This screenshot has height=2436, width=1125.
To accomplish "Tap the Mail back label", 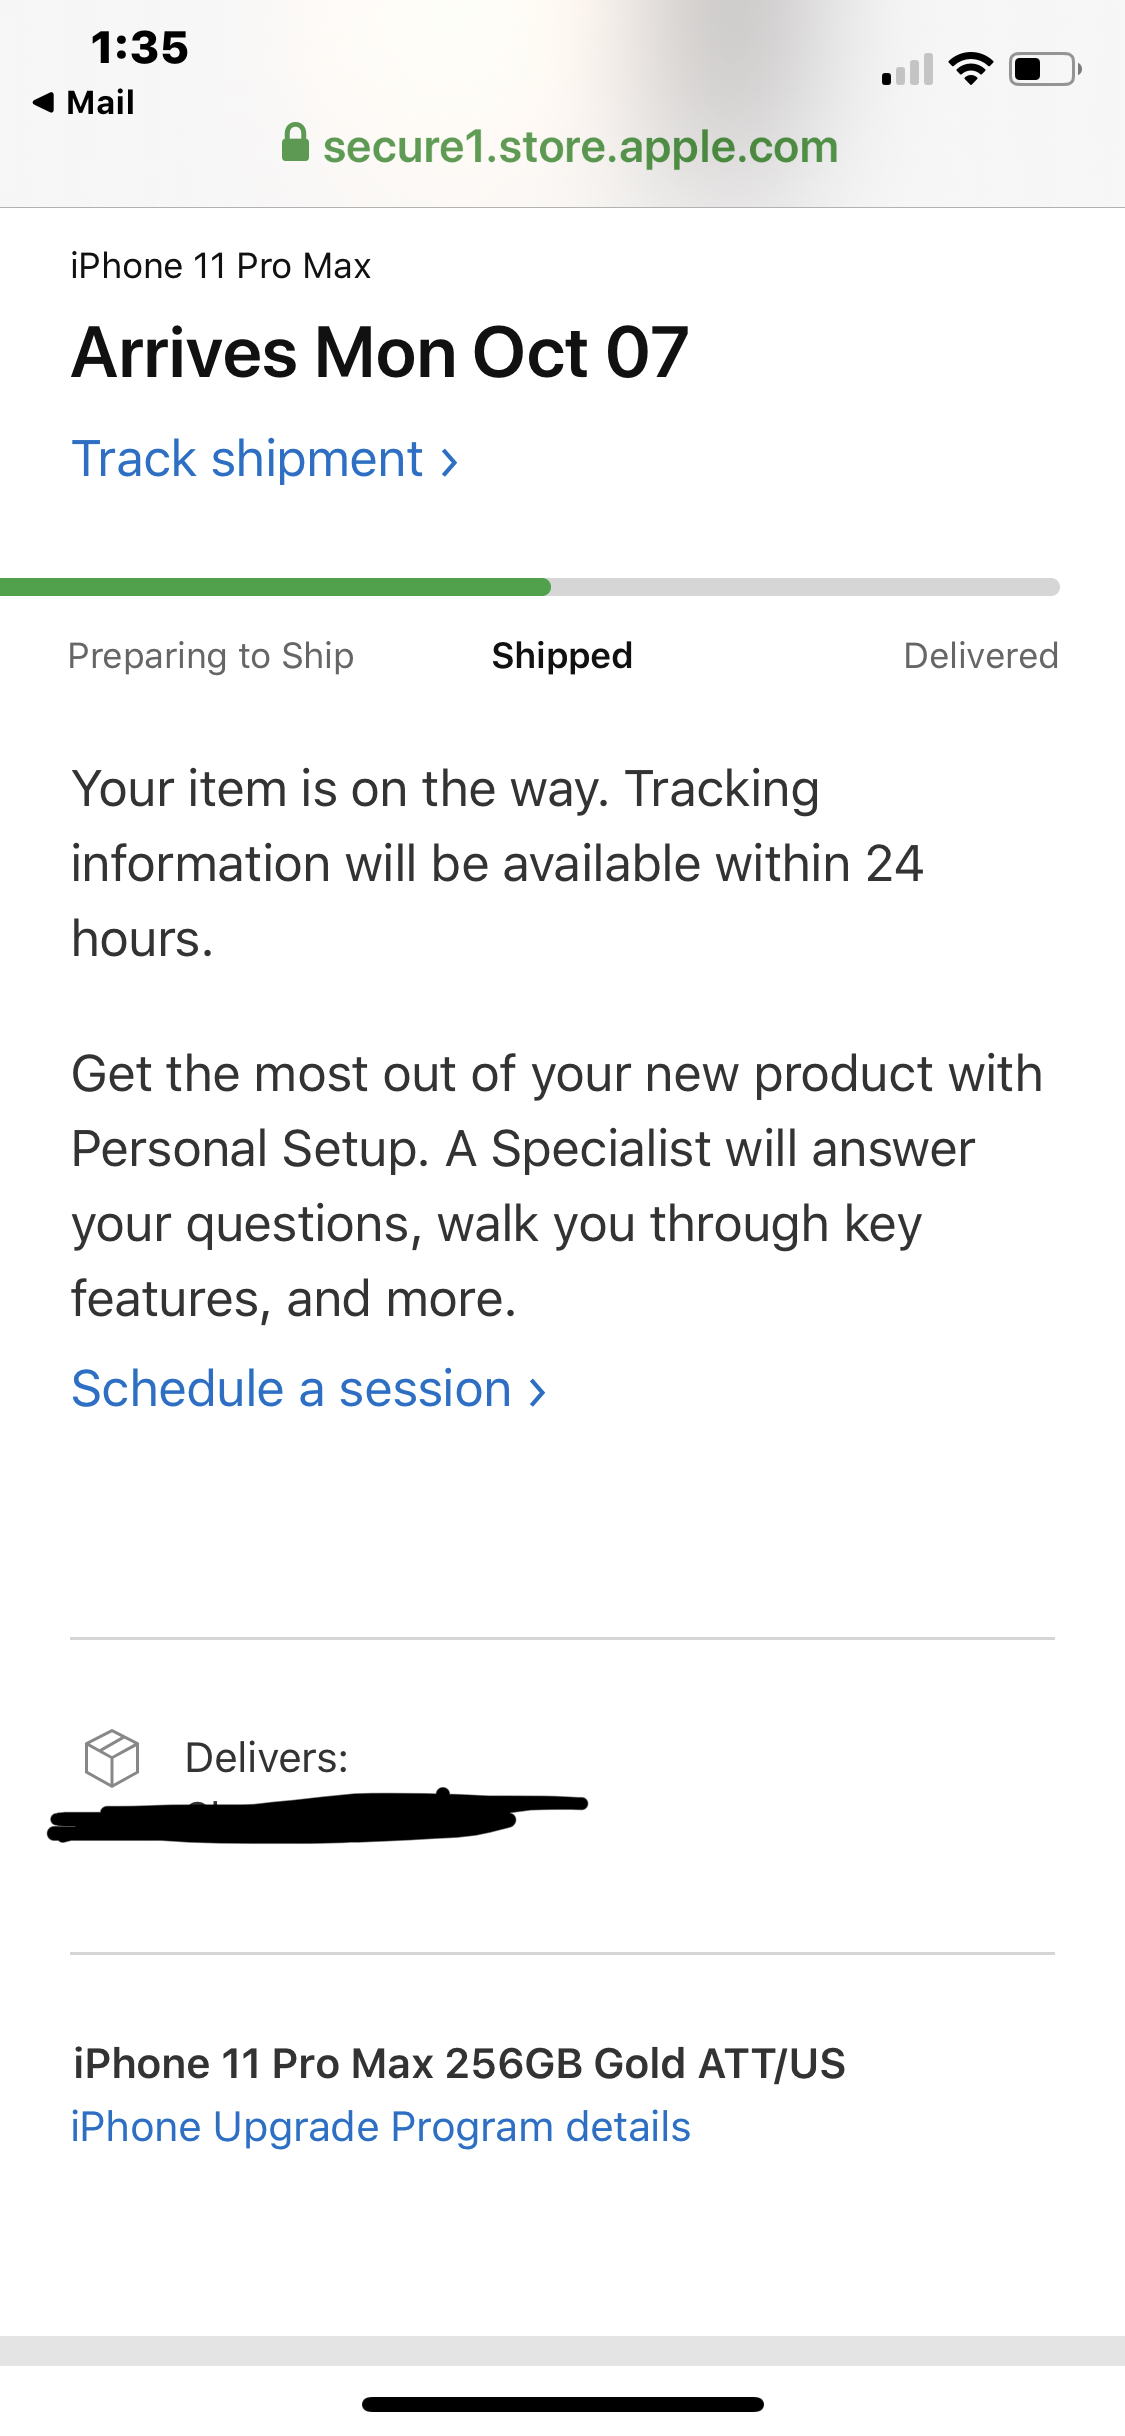I will pos(100,102).
